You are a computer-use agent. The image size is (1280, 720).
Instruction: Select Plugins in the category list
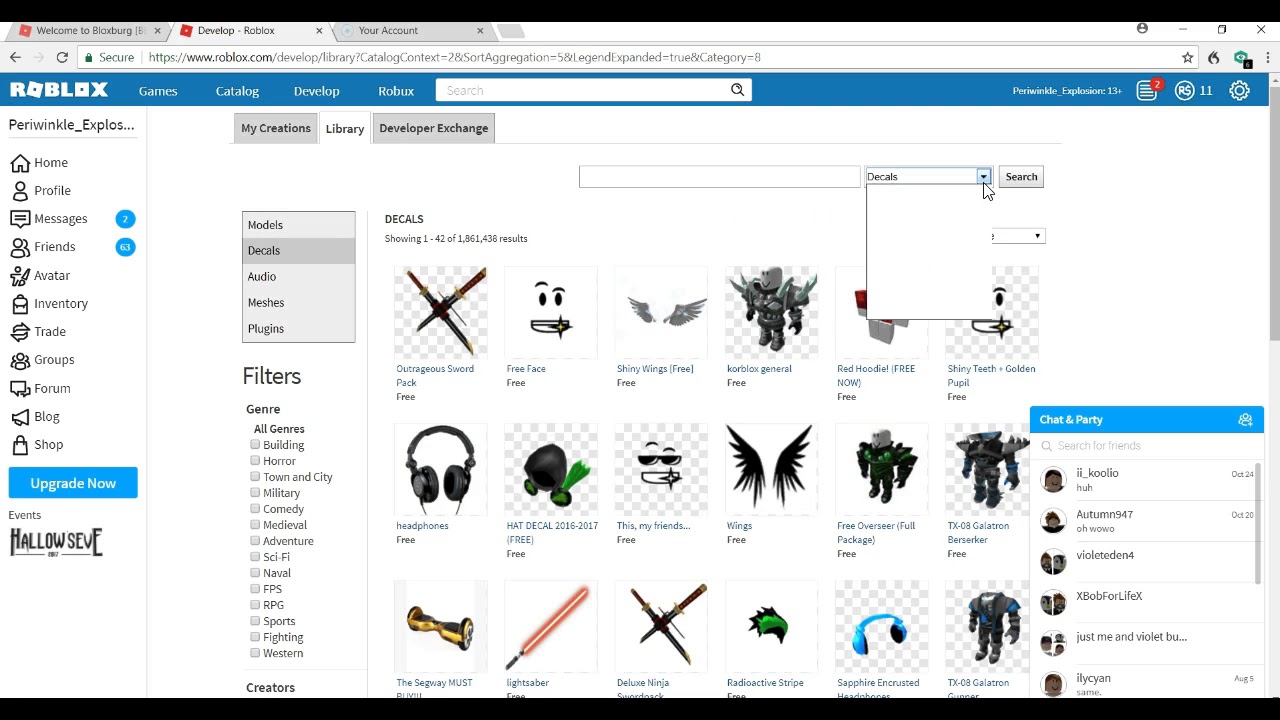(x=299, y=329)
